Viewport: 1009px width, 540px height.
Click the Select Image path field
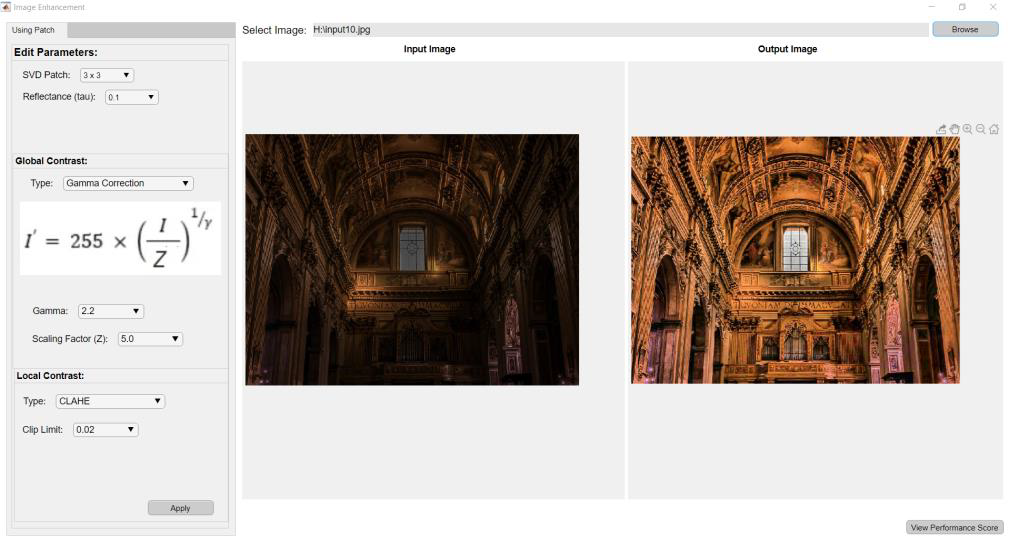pos(620,30)
